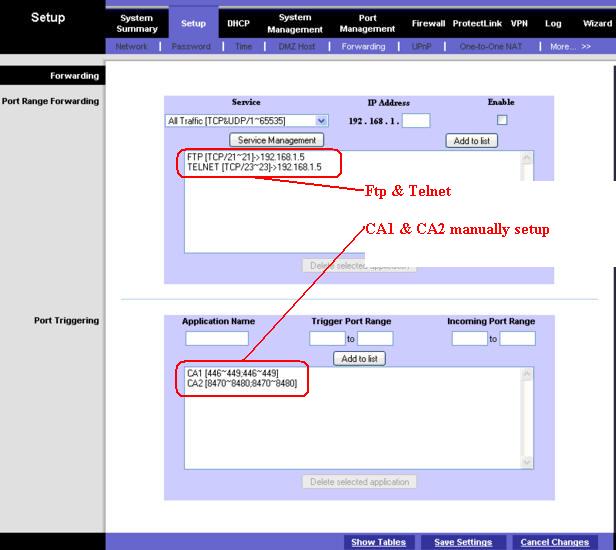The image size is (616, 550).
Task: Select the CA2 port triggering entry
Action: click(x=242, y=383)
